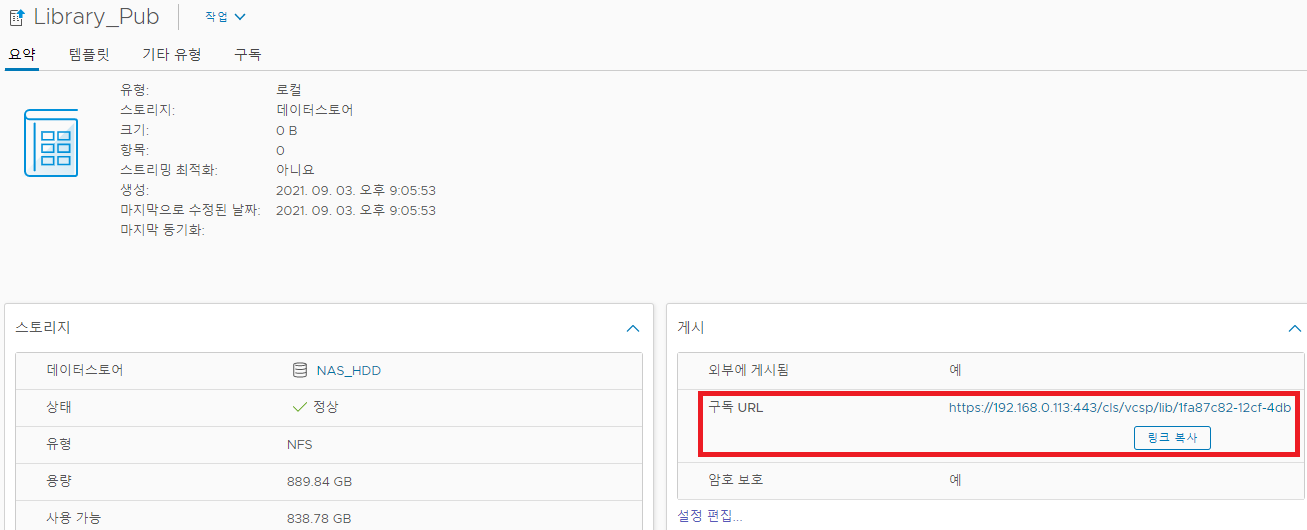Screen dimensions: 1307x530
Task: Open the NAS_HDD datastore link
Action: (x=348, y=370)
